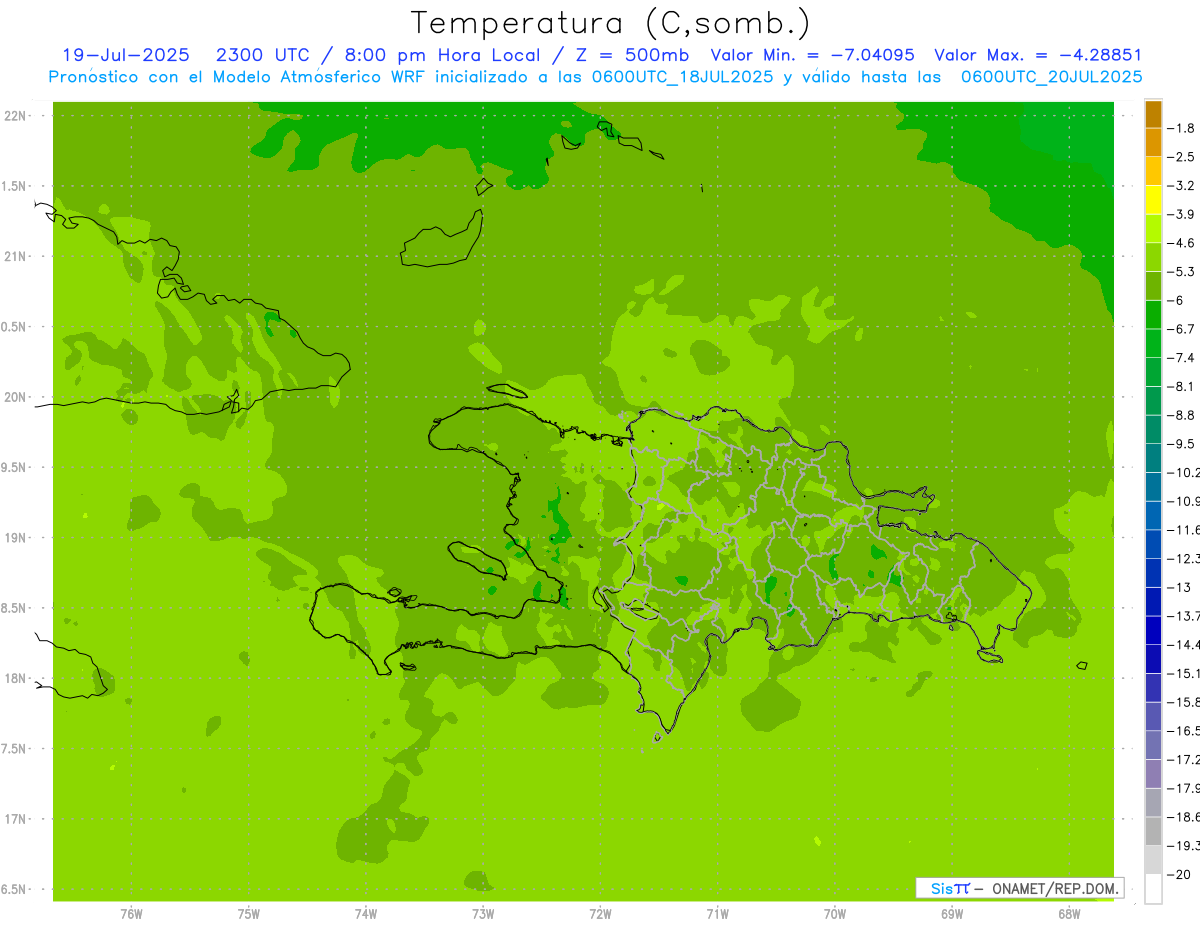Click the 'Temperatura (C,somb.)' chart title

(610, 23)
